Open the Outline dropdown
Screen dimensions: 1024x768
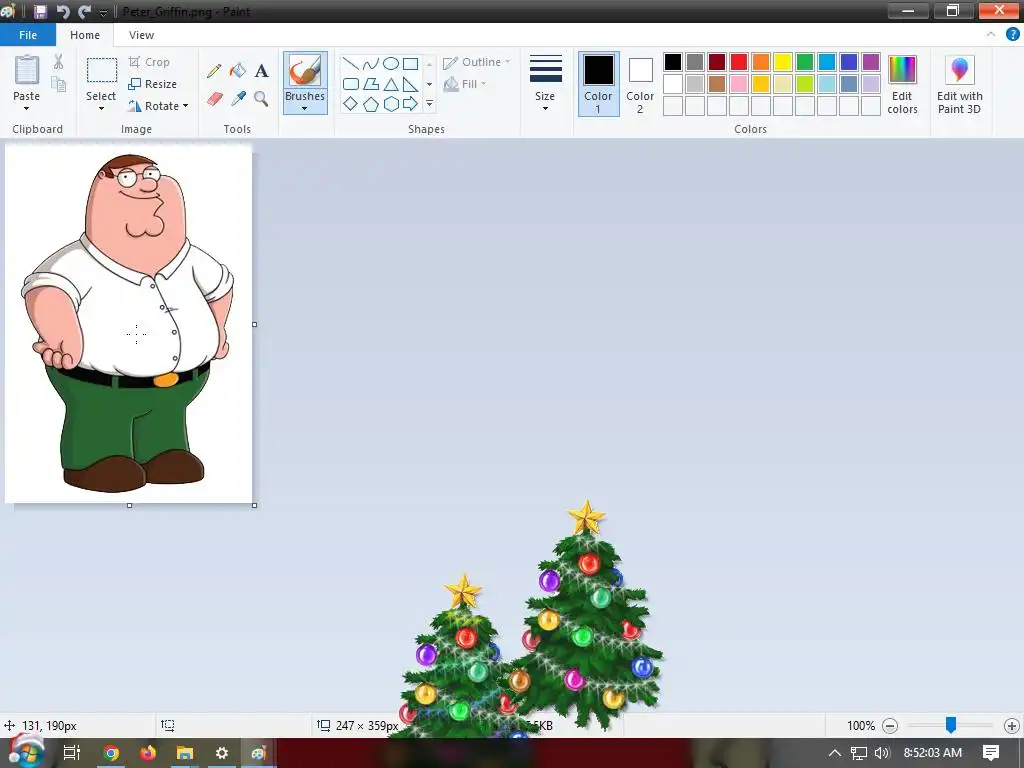tap(477, 62)
